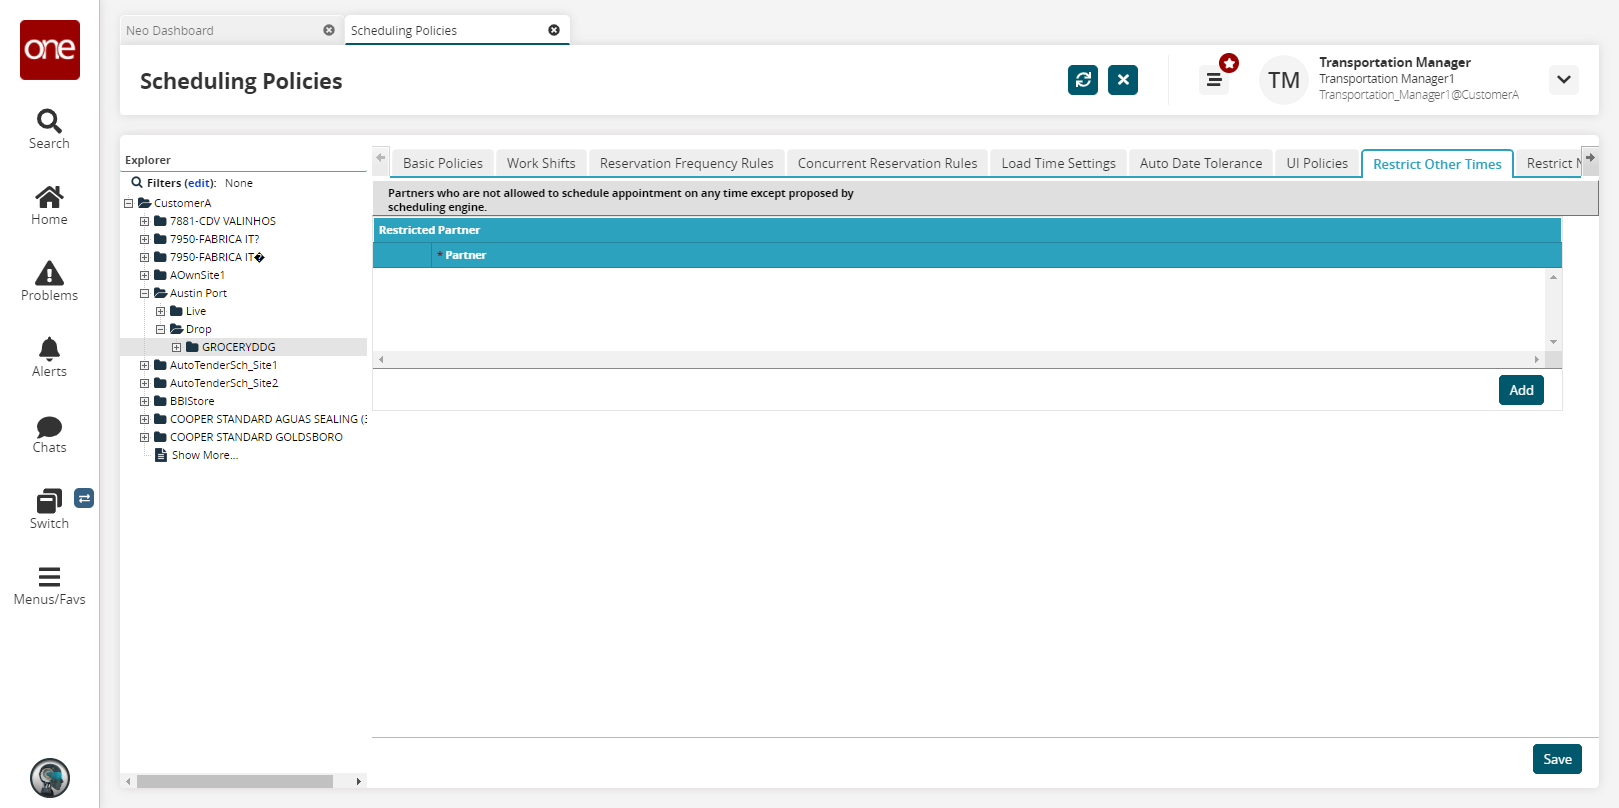The height and width of the screenshot is (808, 1619).
Task: Collapse the Austin Port folder node
Action: (144, 293)
